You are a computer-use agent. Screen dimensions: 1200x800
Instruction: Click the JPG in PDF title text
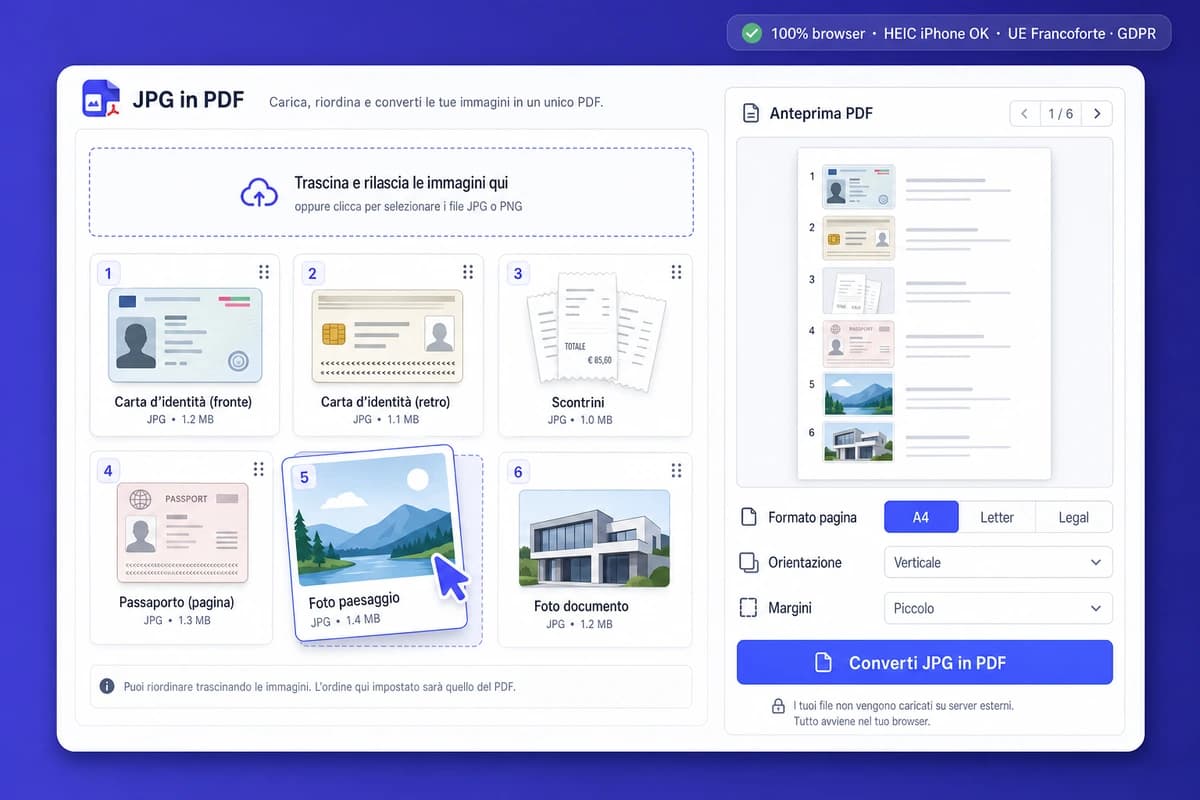point(187,101)
